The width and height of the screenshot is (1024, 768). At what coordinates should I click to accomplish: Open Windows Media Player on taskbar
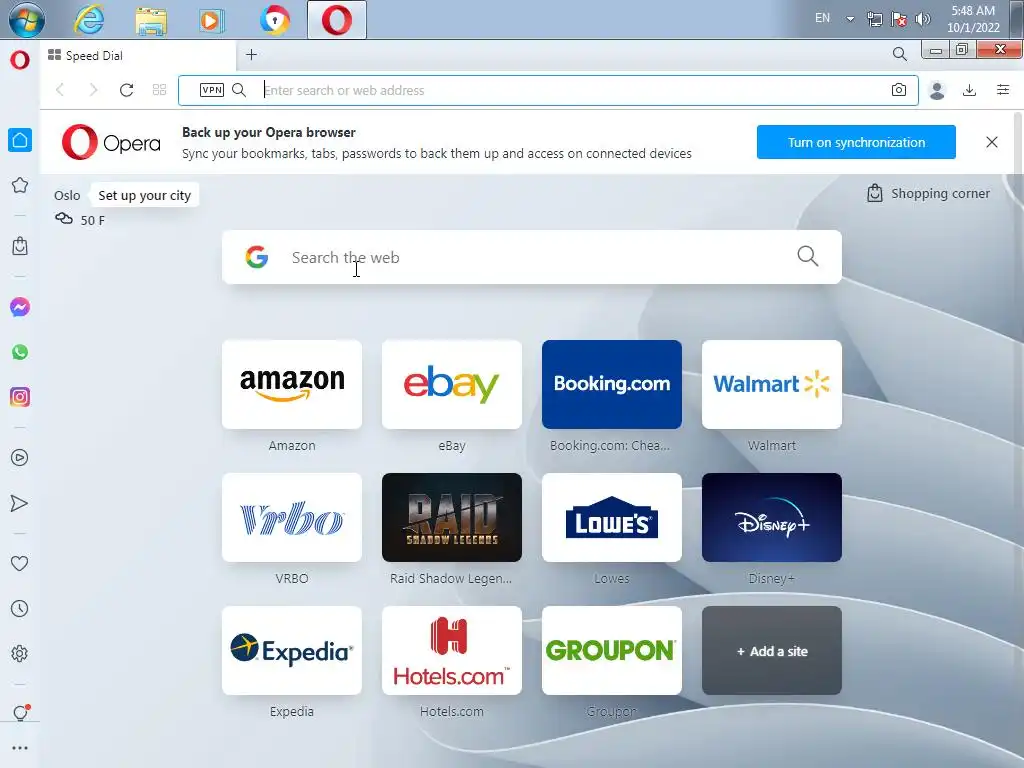212,20
